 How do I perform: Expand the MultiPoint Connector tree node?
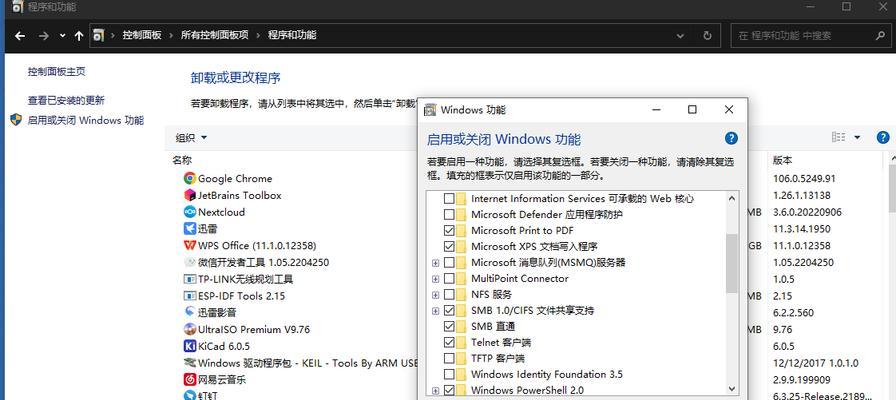(x=435, y=279)
